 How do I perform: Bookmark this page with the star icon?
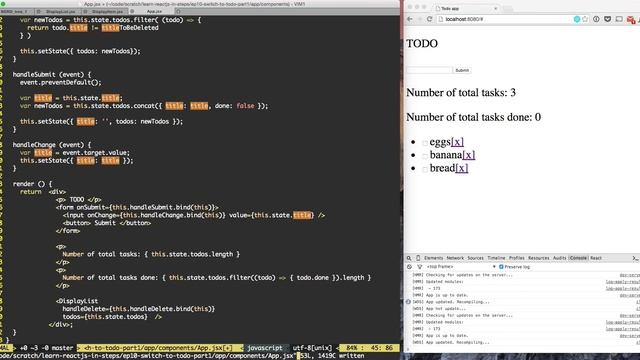(x=585, y=19)
